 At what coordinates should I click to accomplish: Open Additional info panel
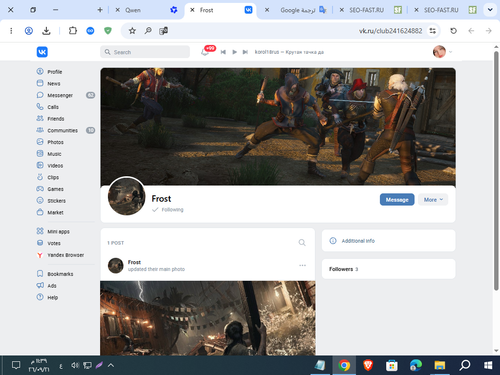(x=388, y=241)
